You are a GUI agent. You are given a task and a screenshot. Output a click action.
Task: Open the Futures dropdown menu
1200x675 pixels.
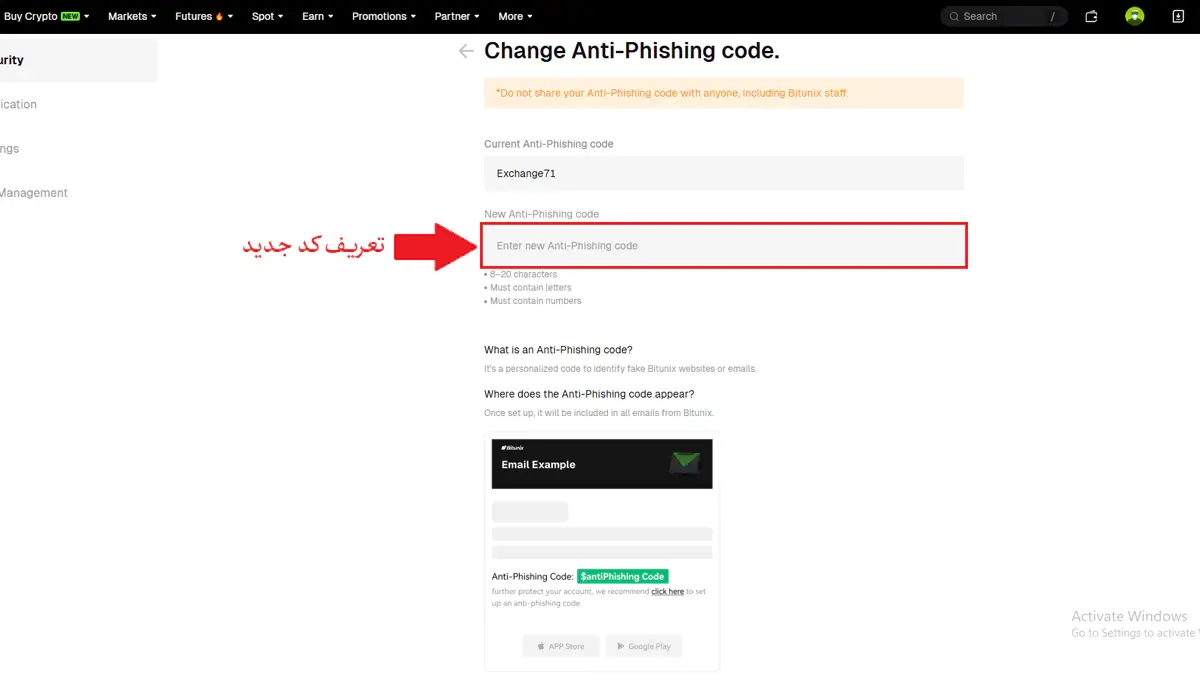(204, 16)
